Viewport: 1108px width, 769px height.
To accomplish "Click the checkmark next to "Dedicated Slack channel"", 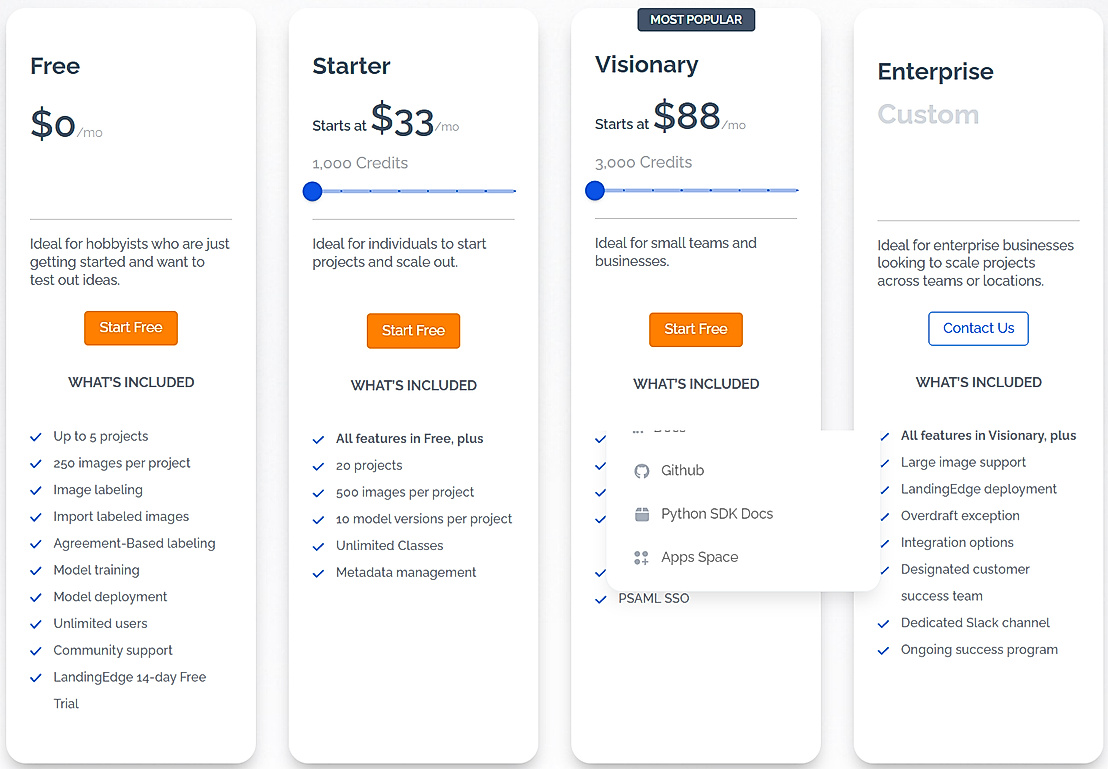I will click(x=883, y=623).
